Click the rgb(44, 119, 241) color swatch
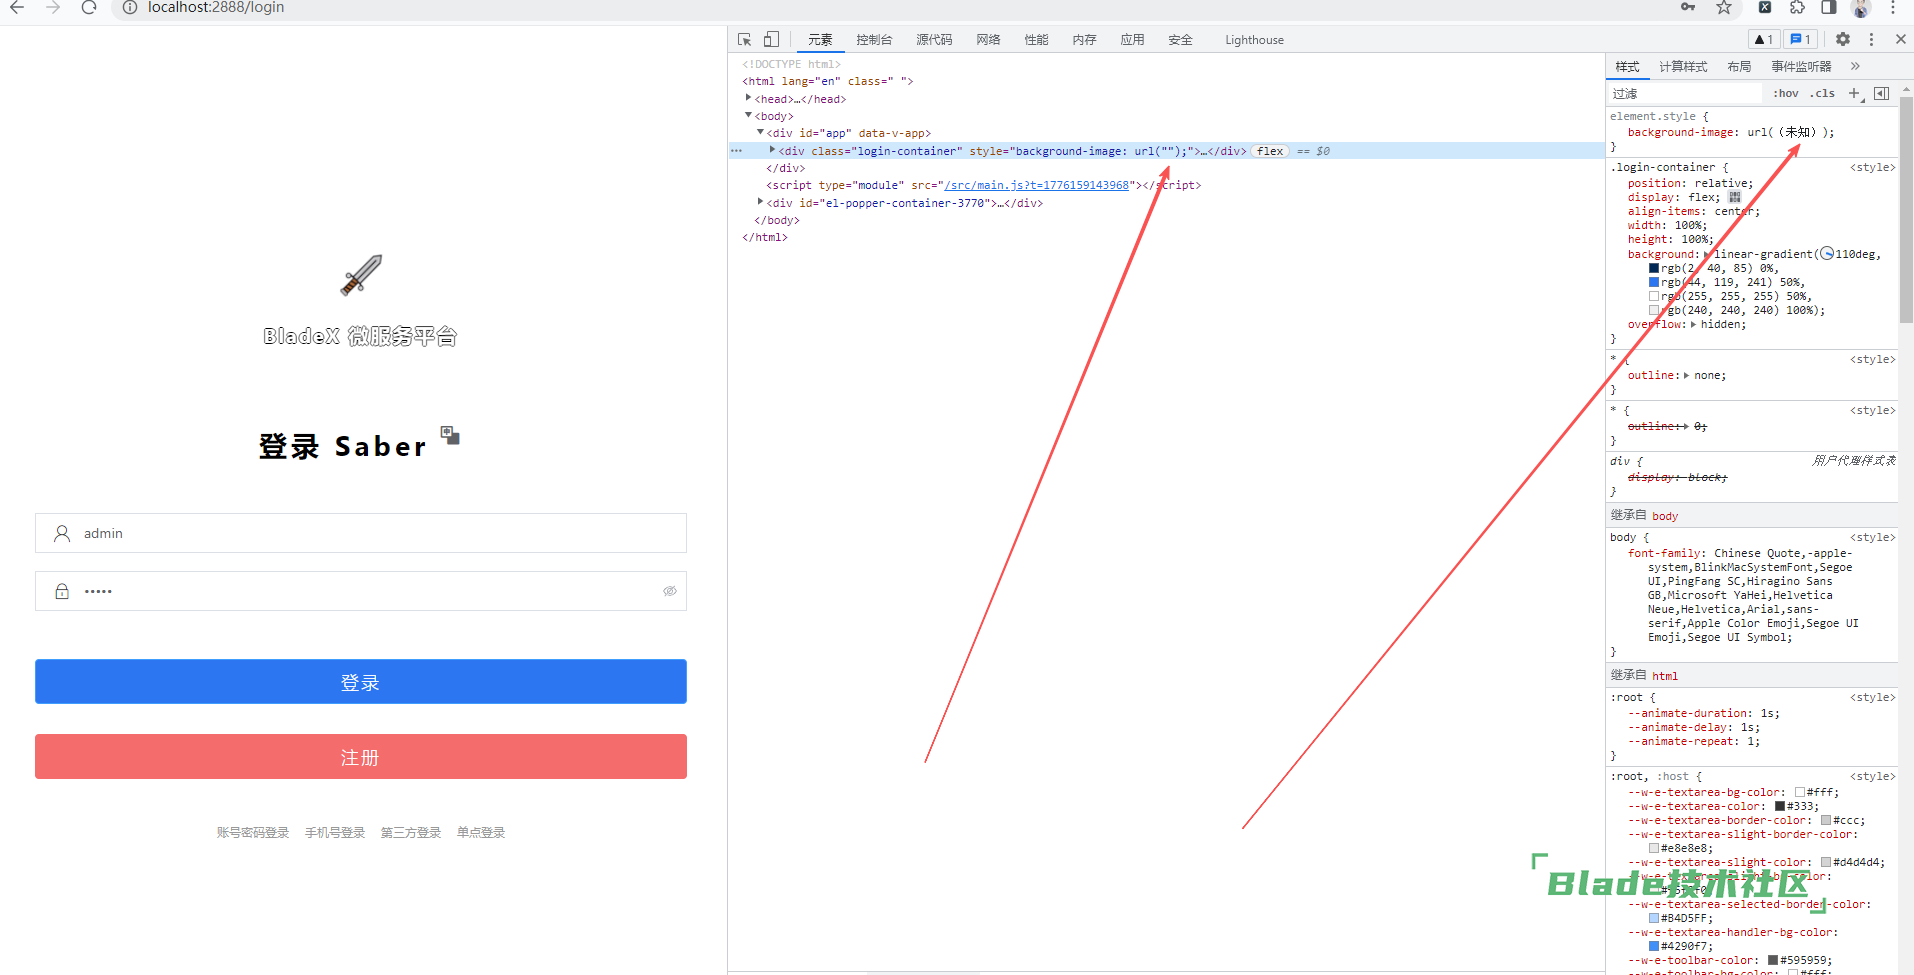This screenshot has width=1914, height=975. point(1654,282)
